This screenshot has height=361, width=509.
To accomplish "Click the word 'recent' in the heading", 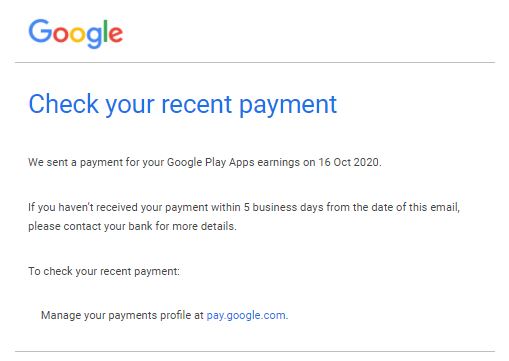I will [197, 104].
